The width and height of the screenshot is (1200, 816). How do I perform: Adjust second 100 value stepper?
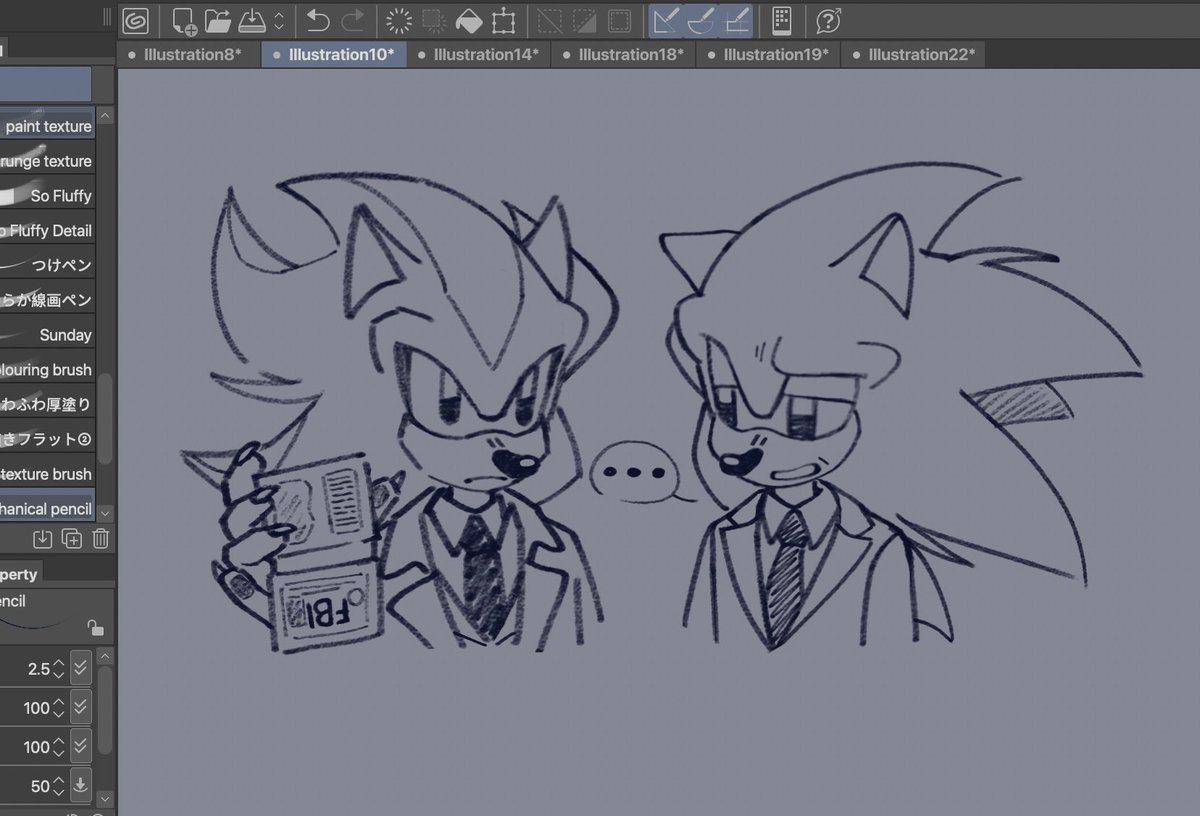pyautogui.click(x=59, y=746)
